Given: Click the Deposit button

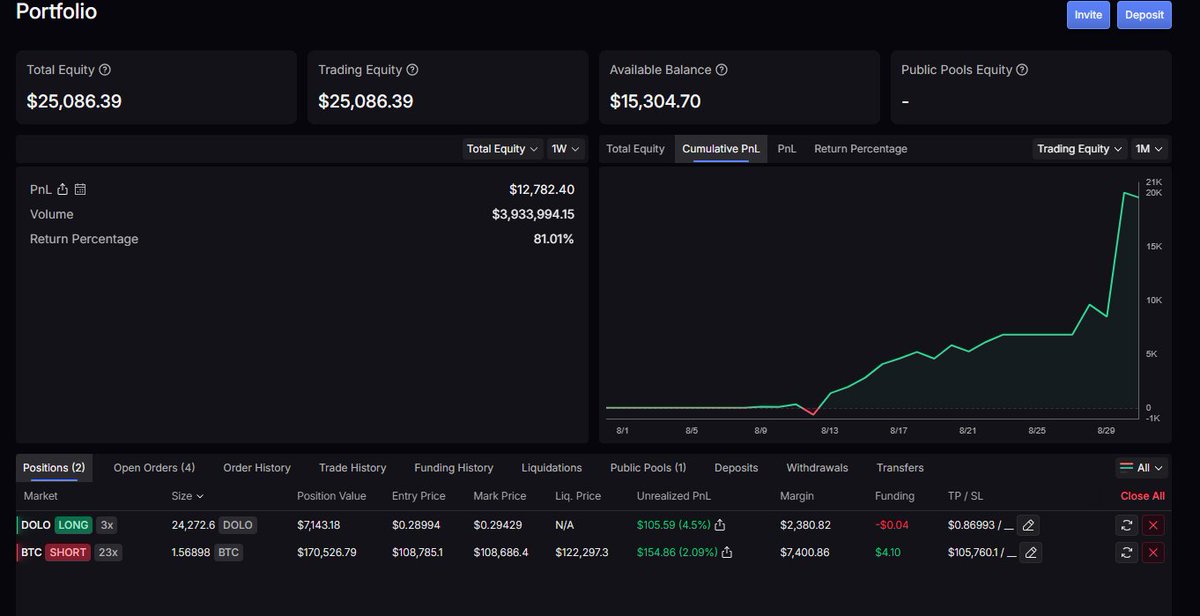Looking at the screenshot, I should 1143,15.
